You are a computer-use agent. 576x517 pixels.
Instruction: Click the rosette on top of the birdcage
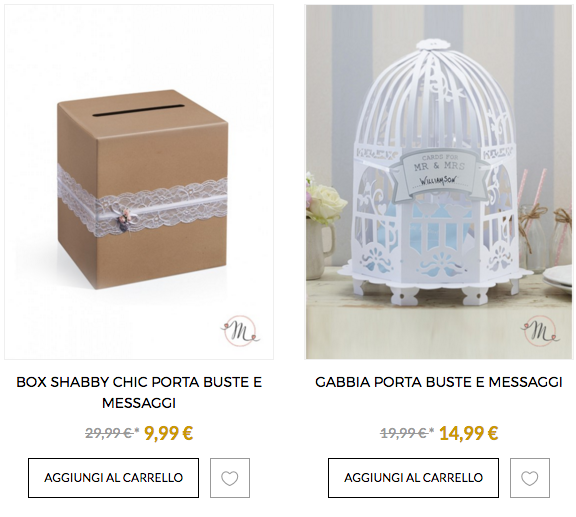(433, 44)
